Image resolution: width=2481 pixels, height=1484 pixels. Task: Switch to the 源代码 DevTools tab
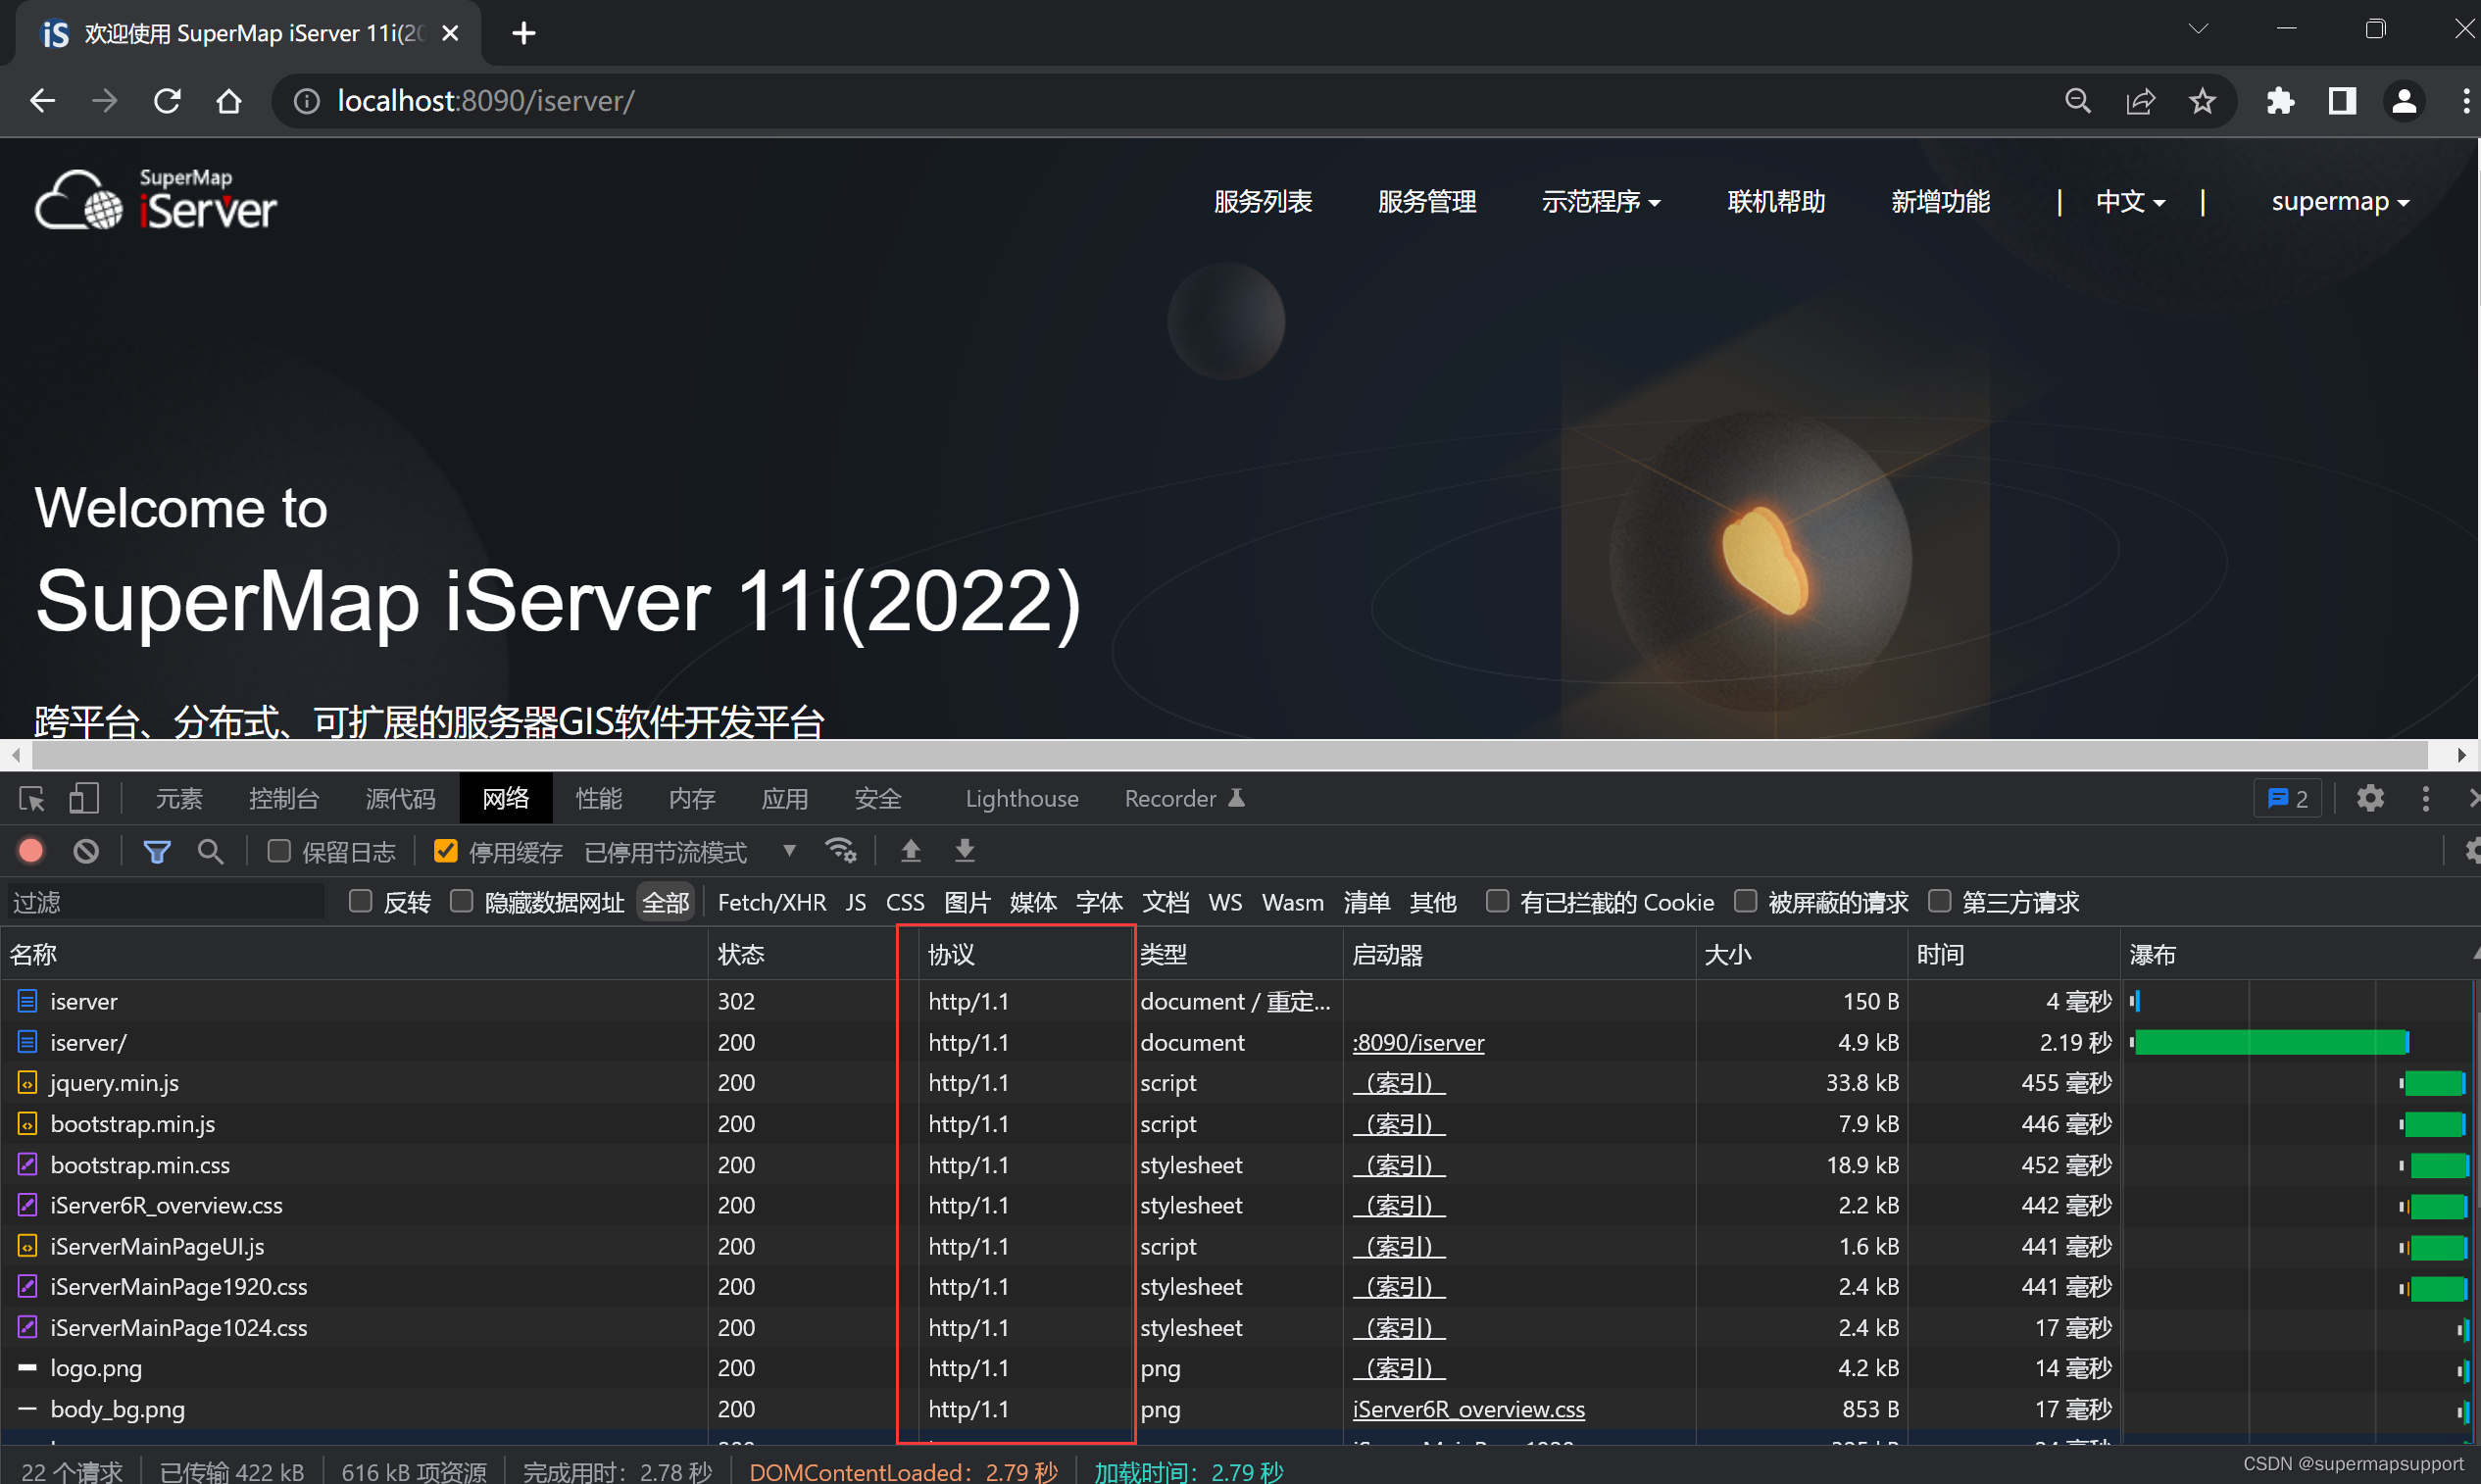(x=400, y=799)
